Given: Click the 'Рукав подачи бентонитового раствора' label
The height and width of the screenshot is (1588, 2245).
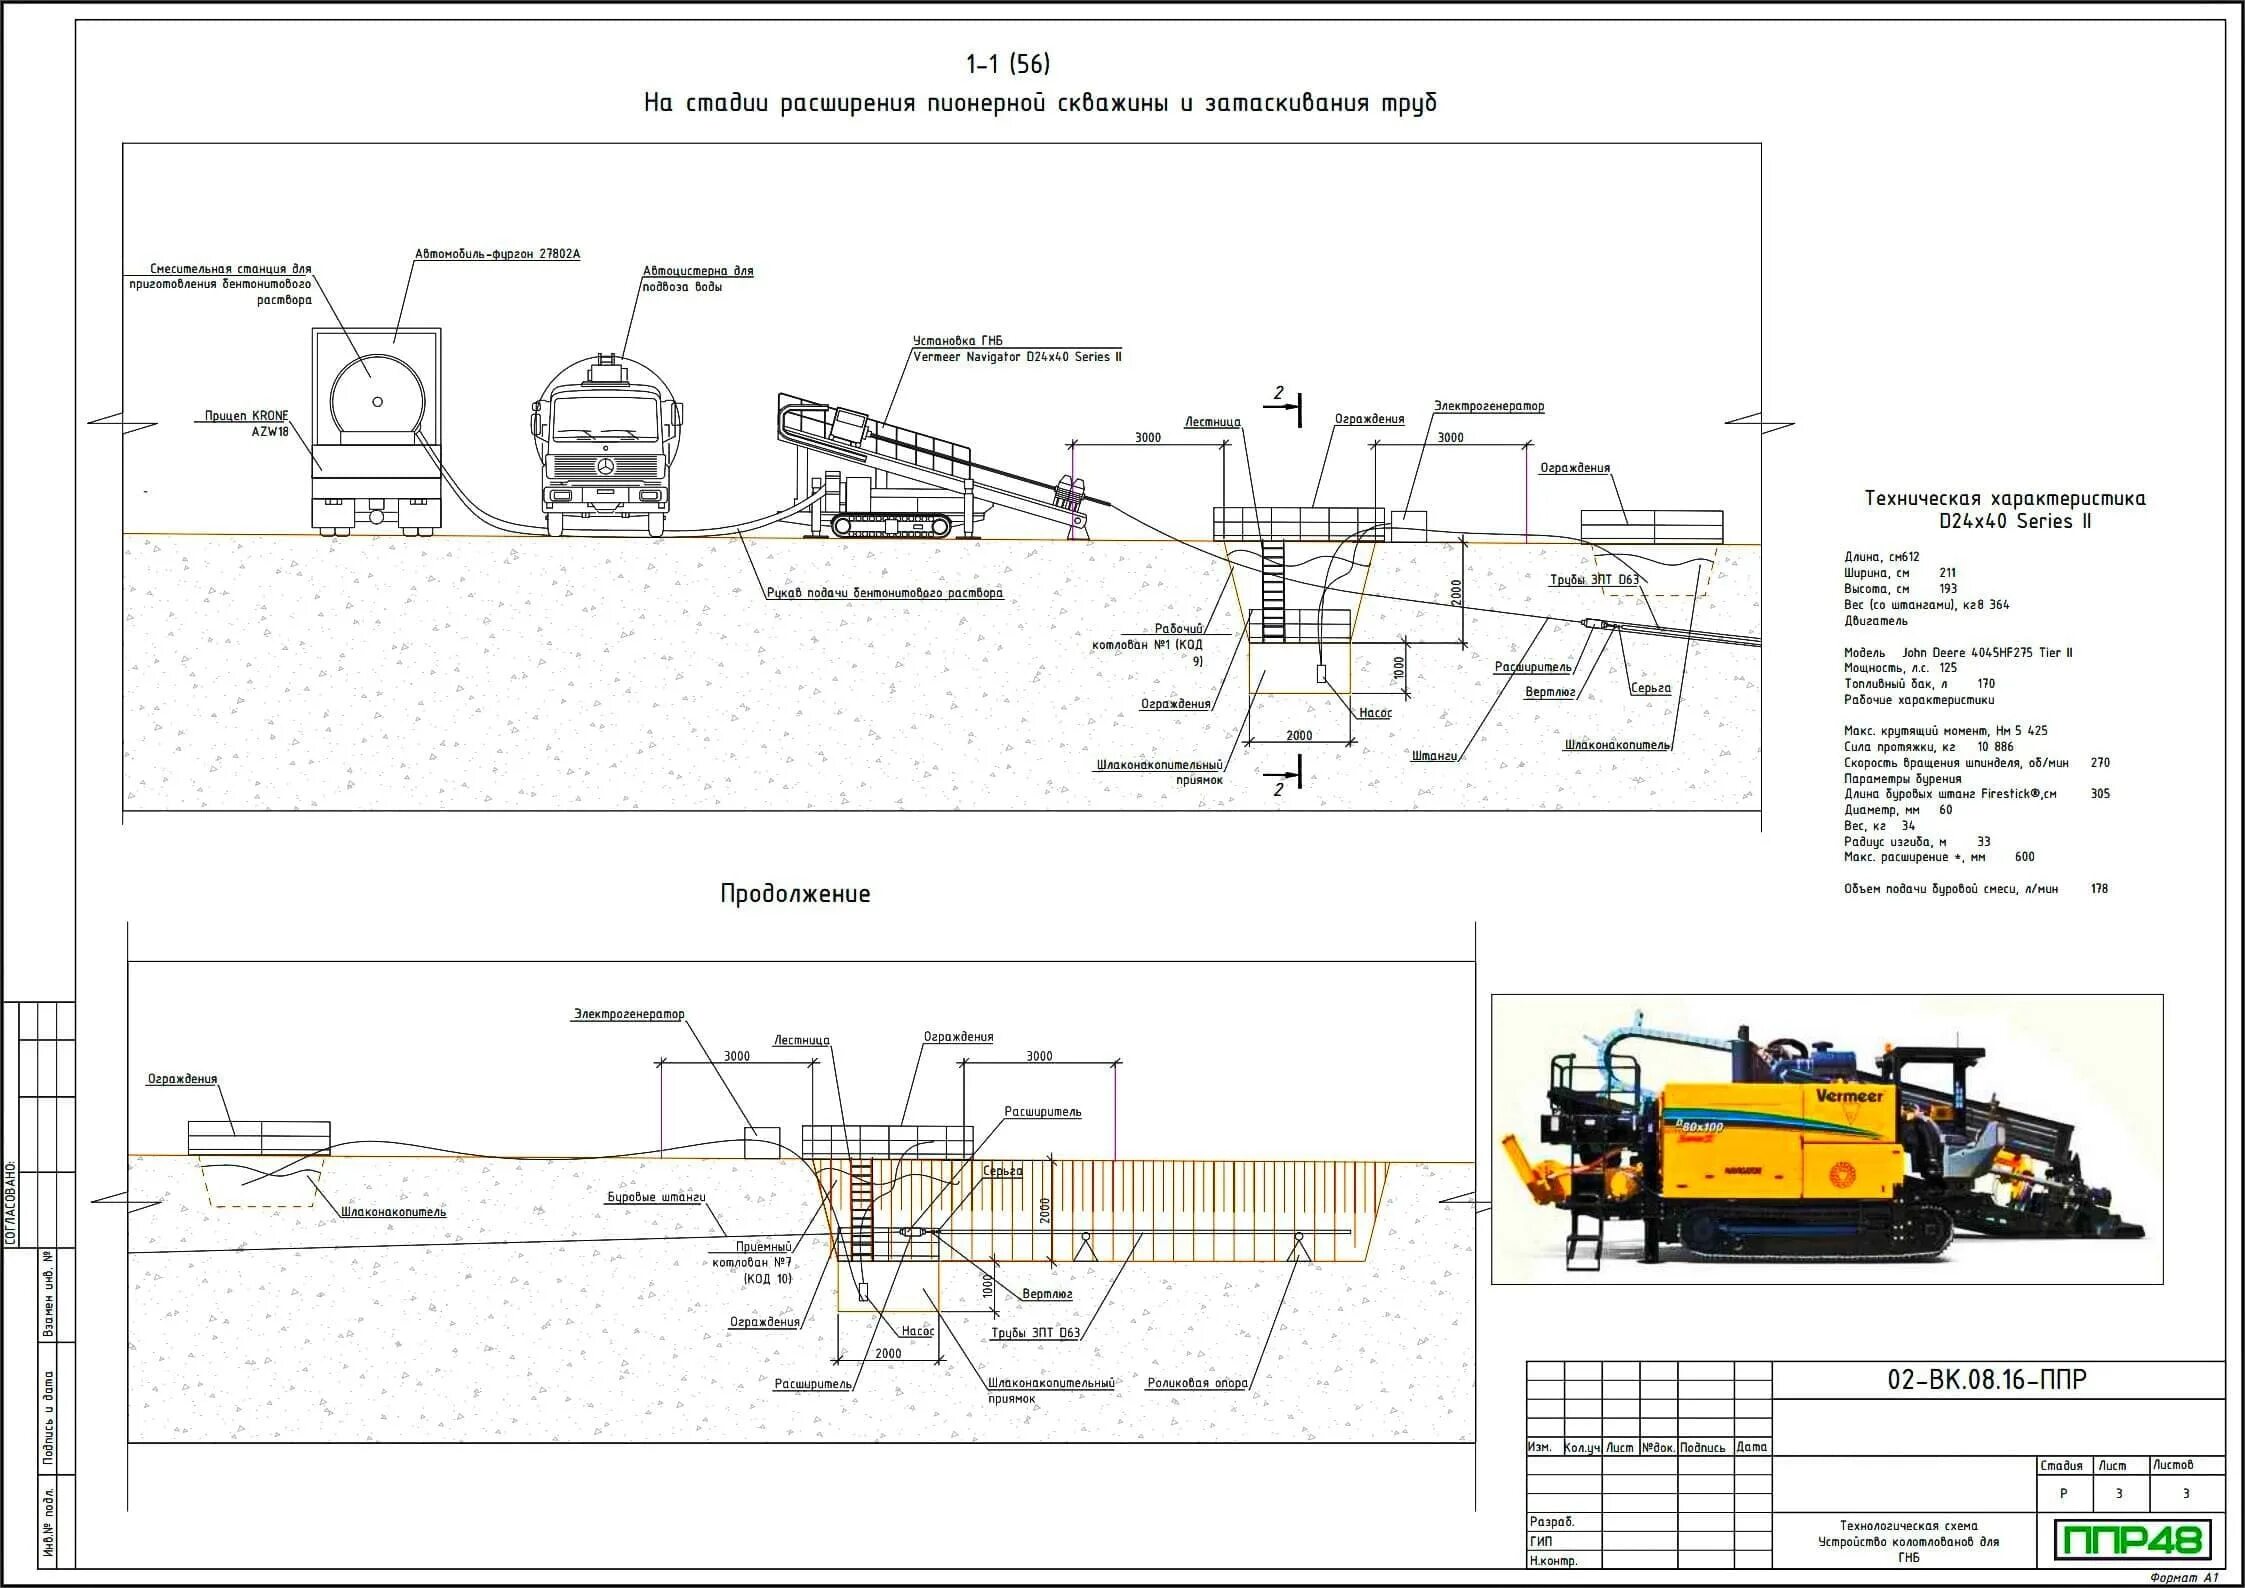Looking at the screenshot, I should [x=884, y=593].
